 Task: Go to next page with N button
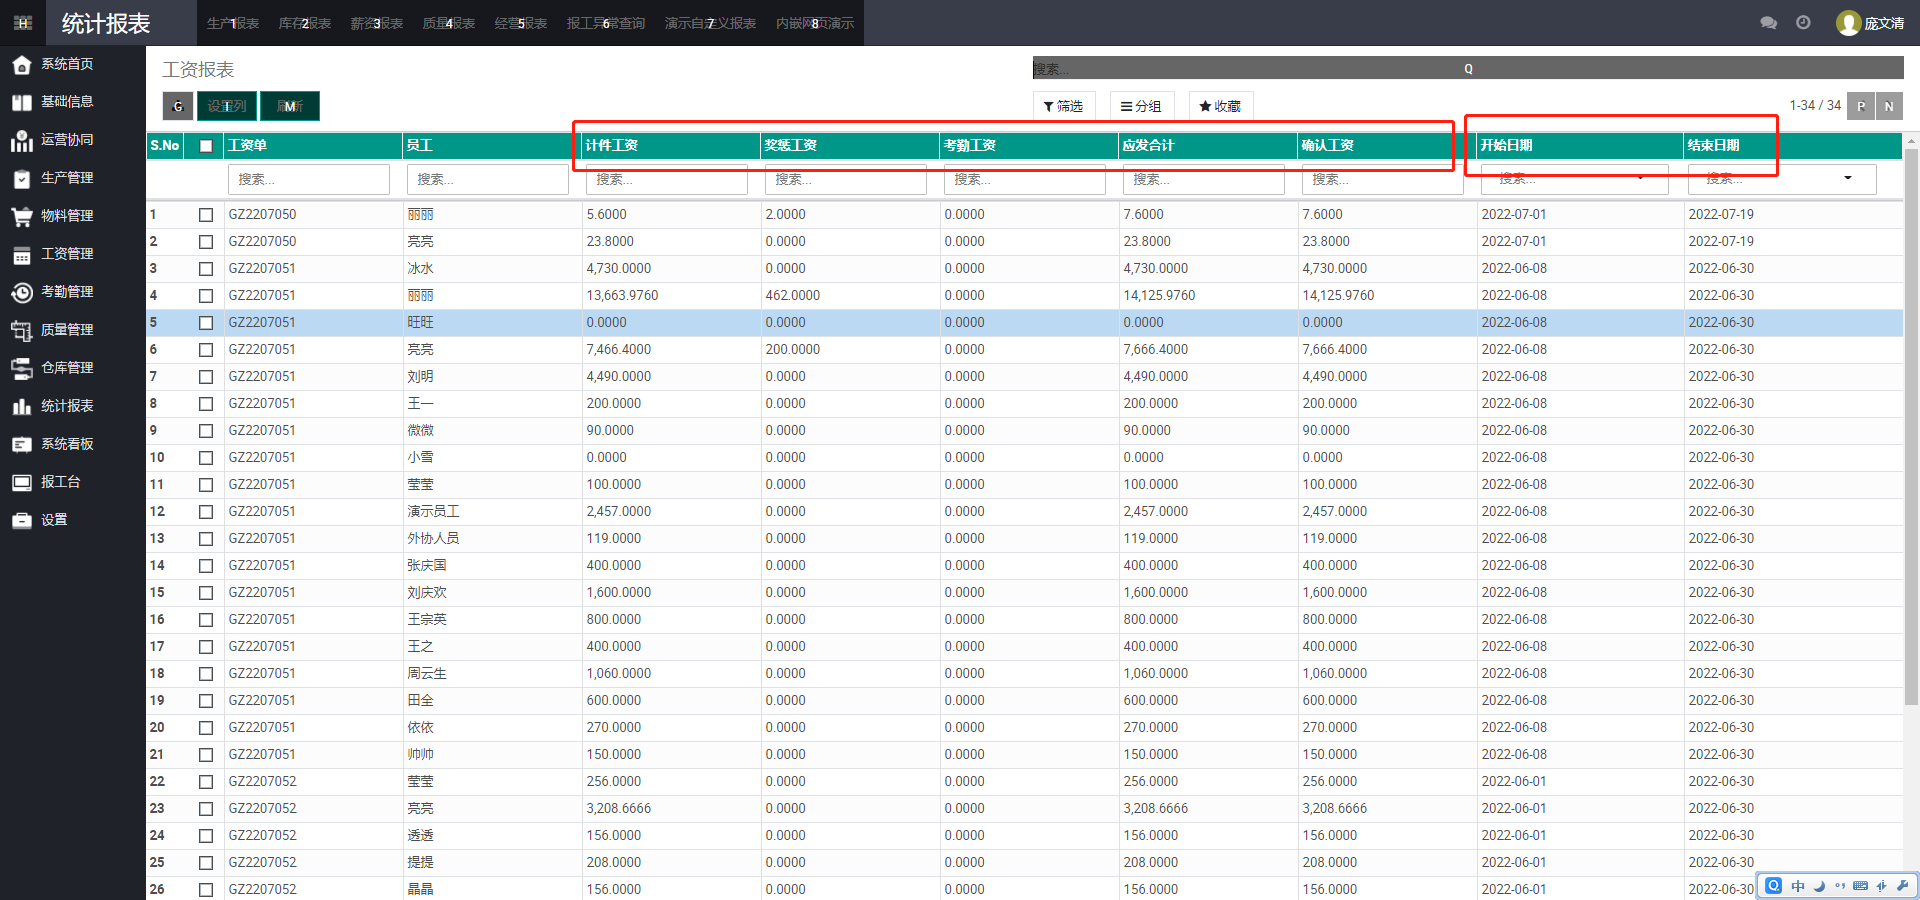pos(1888,106)
